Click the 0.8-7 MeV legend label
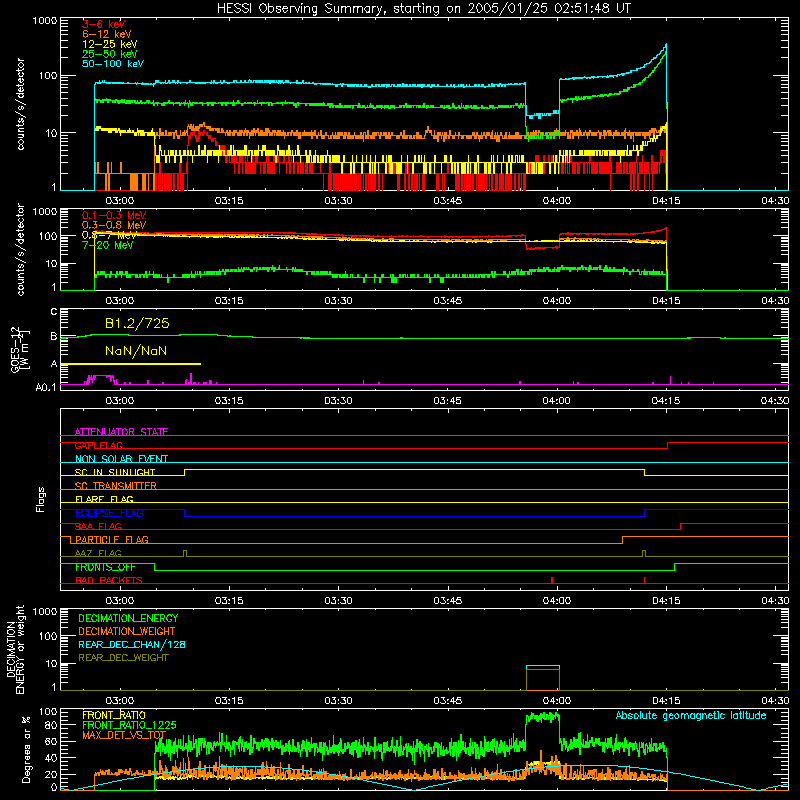 click(109, 235)
